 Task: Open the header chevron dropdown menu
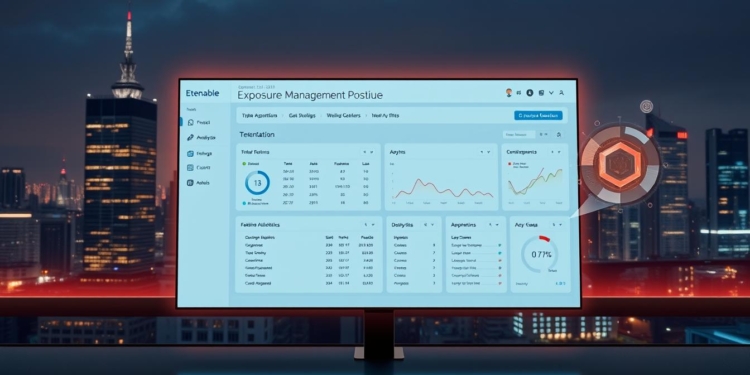(x=551, y=93)
